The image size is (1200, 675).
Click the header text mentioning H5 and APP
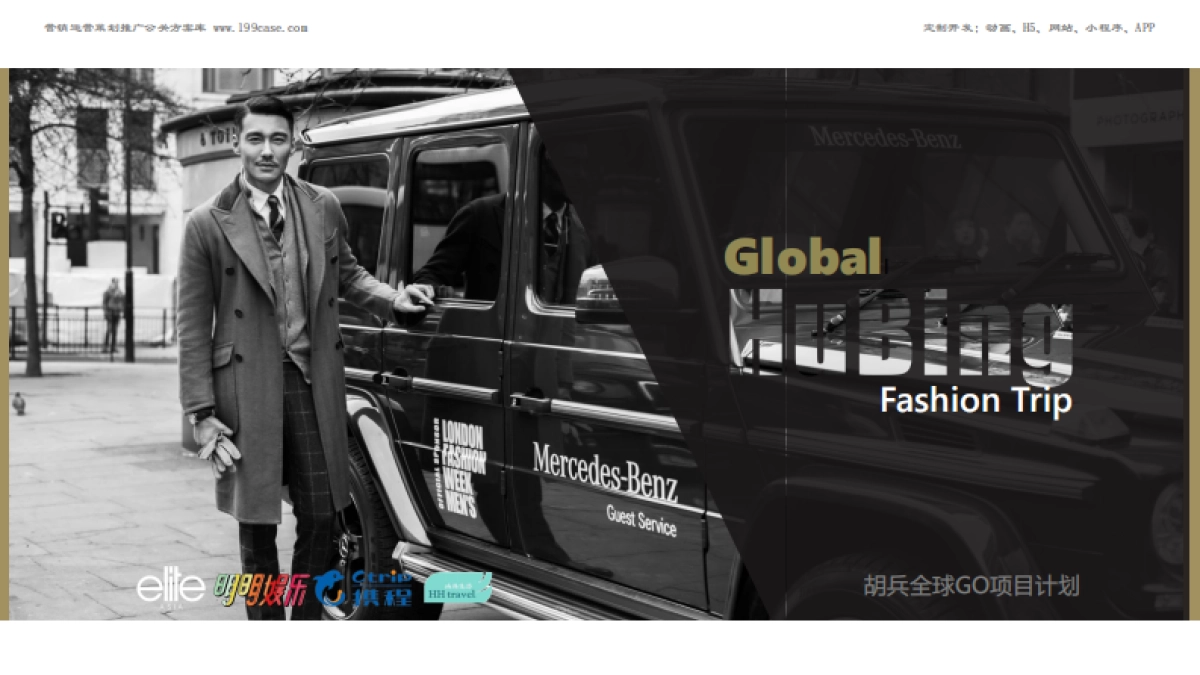(x=1038, y=28)
